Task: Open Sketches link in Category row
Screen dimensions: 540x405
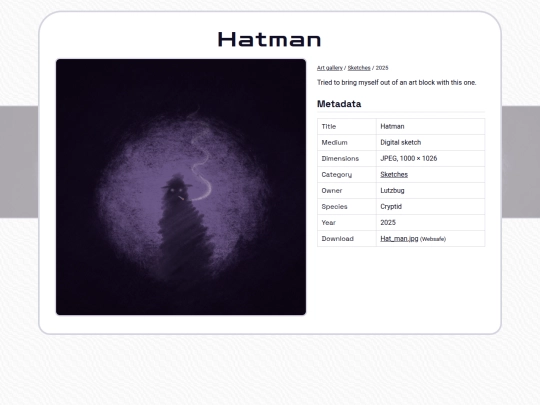Action: (x=394, y=175)
